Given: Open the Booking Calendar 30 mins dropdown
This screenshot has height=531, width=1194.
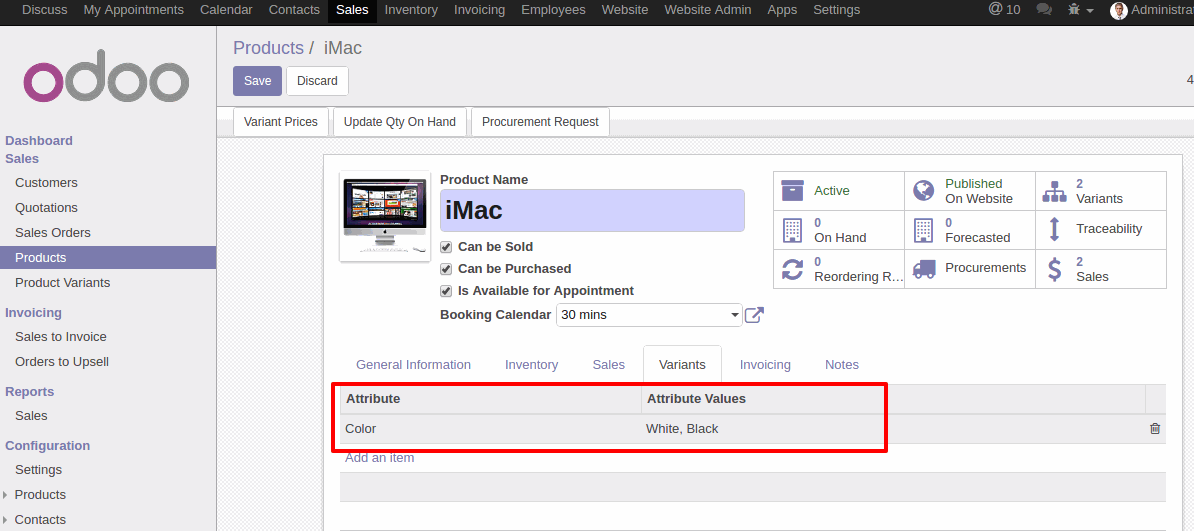Looking at the screenshot, I should tap(650, 315).
